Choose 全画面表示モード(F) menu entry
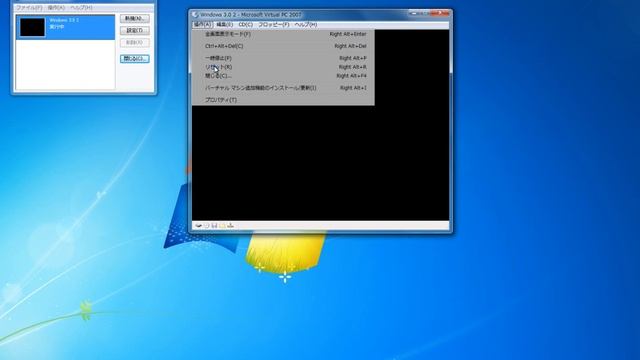This screenshot has height=360, width=640. click(283, 34)
